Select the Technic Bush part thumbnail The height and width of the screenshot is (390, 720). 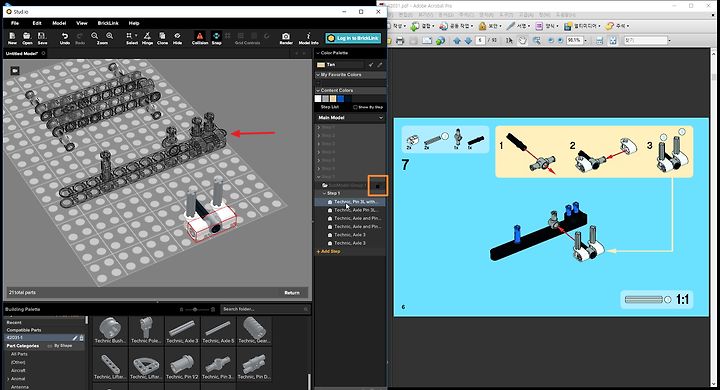coord(110,330)
